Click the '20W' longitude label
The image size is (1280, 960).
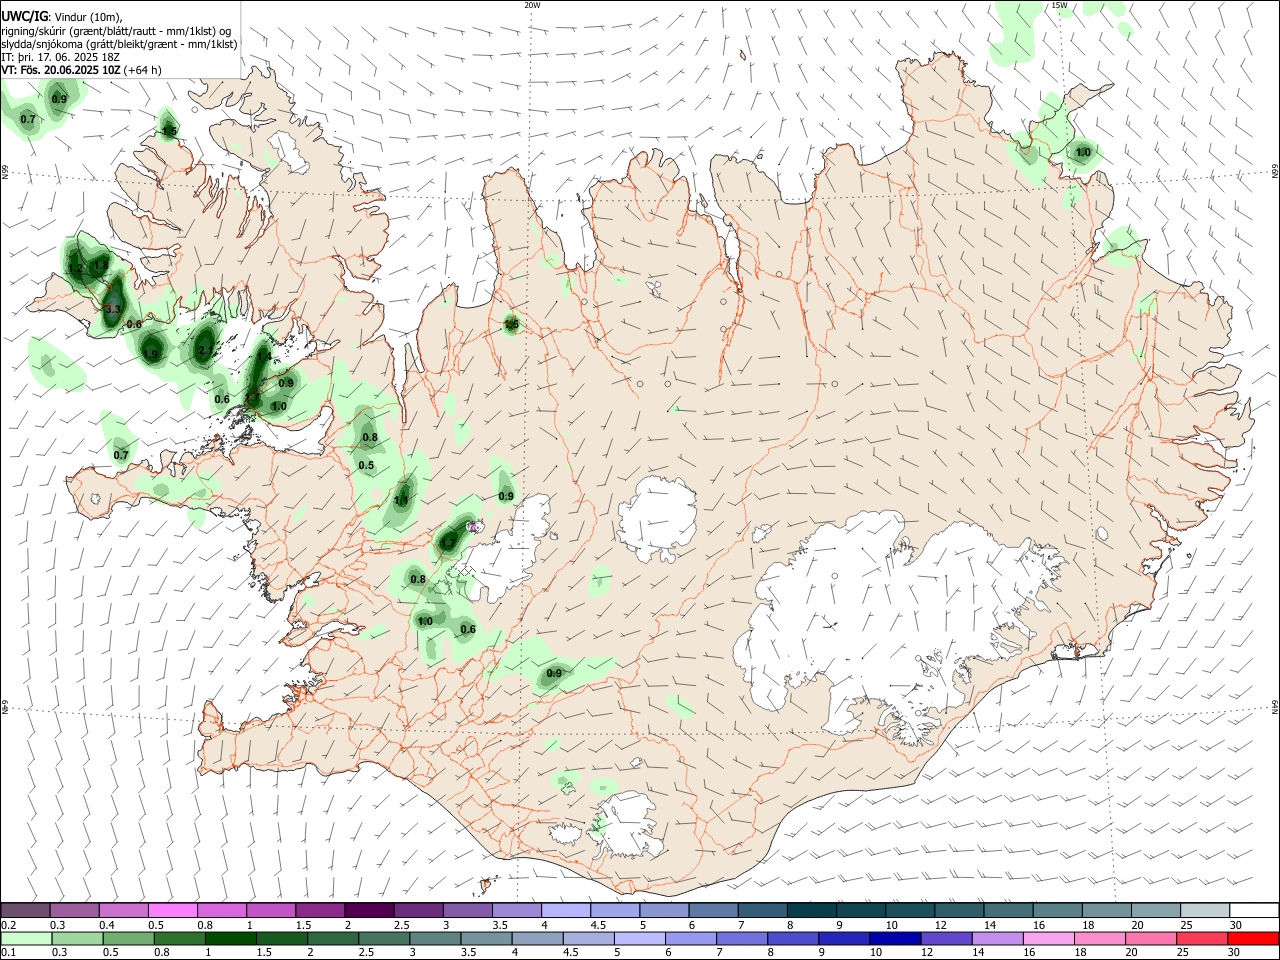pyautogui.click(x=532, y=5)
